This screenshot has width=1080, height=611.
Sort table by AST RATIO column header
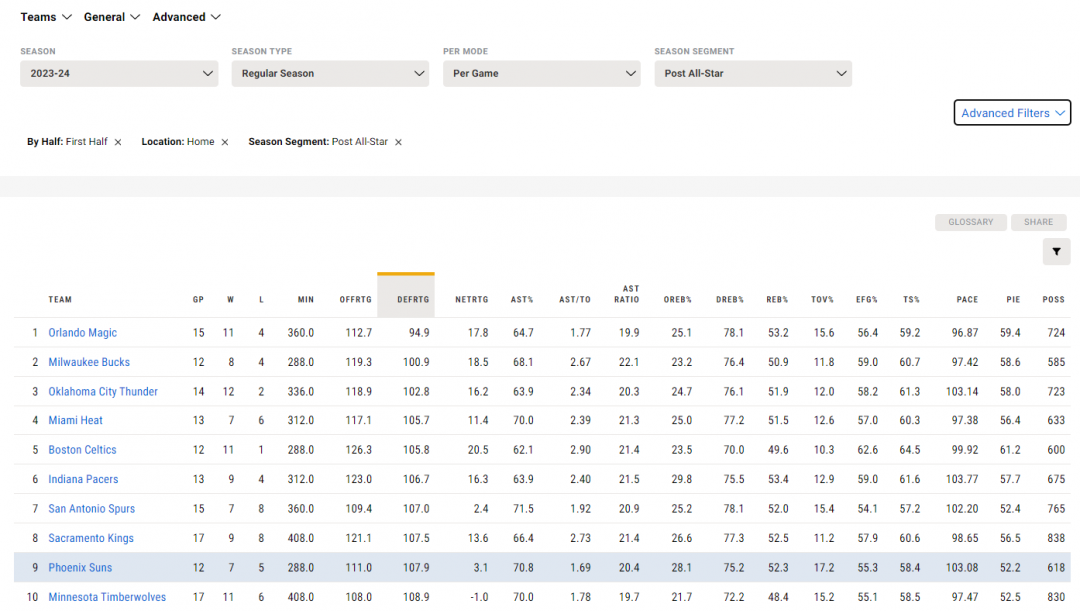click(627, 294)
